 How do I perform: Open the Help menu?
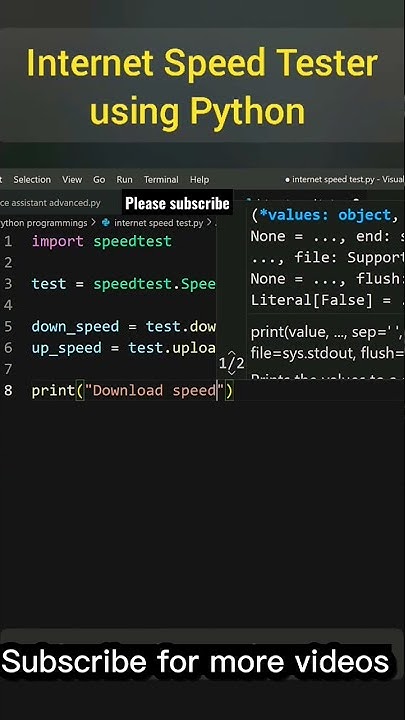coord(199,180)
